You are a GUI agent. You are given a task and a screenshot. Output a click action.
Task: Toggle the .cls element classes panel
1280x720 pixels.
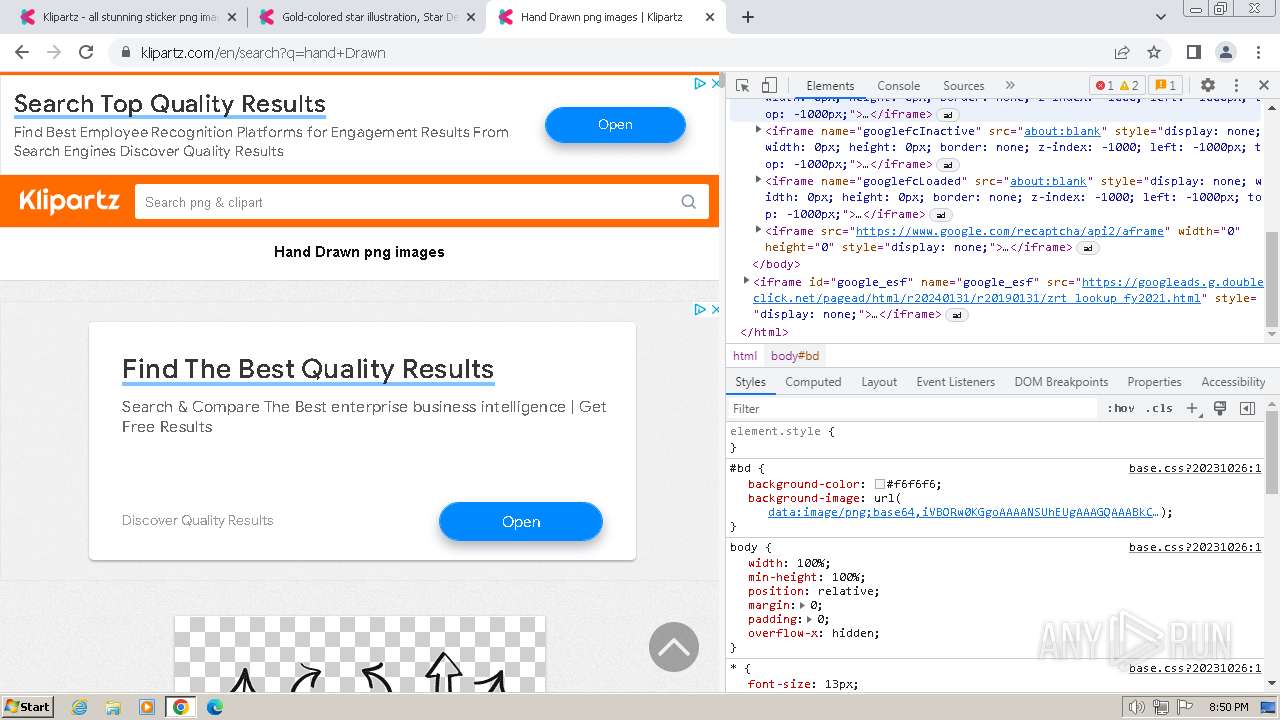[x=1160, y=408]
